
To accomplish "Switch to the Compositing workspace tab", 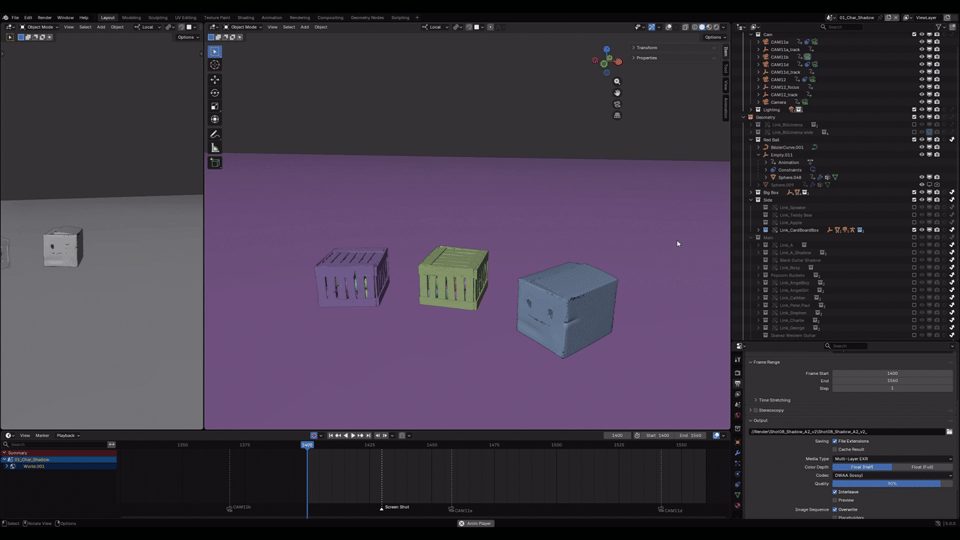I will tap(330, 18).
